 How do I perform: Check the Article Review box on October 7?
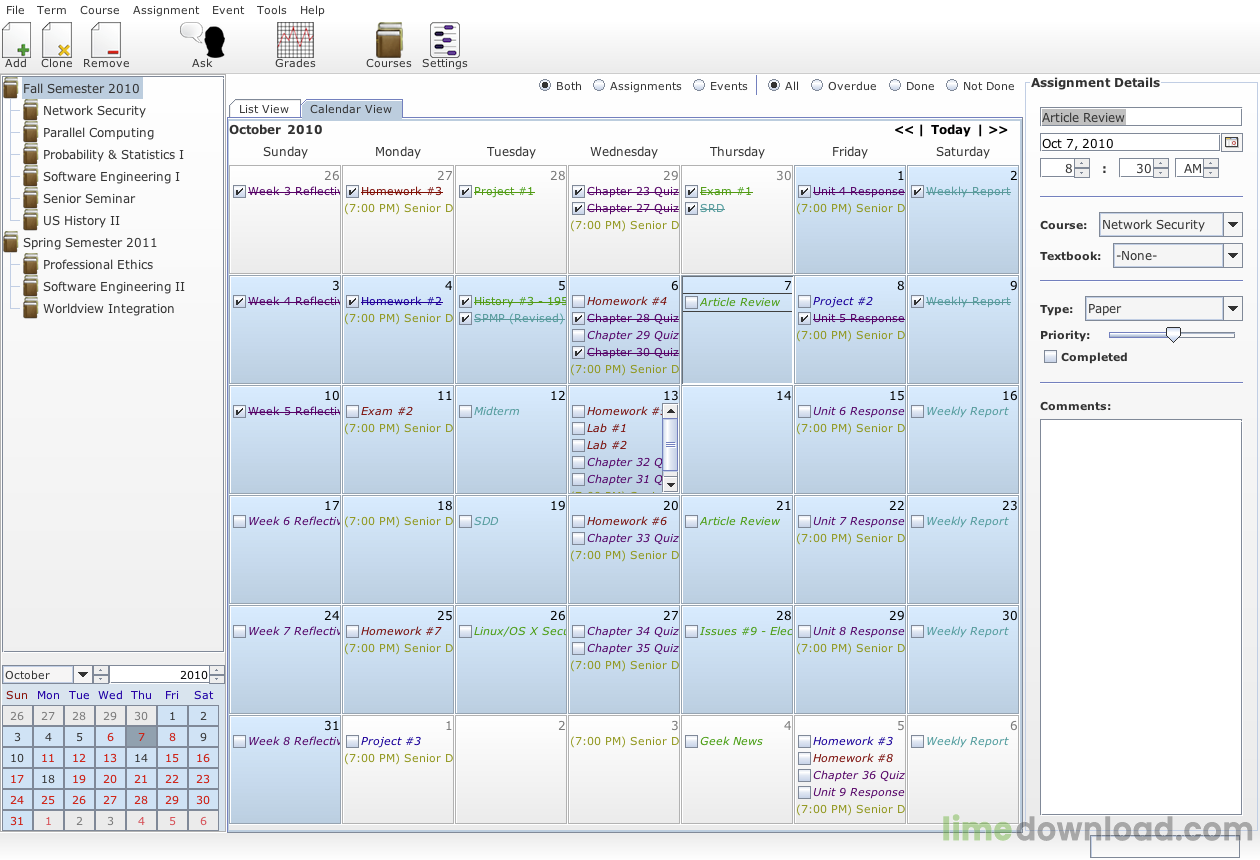point(691,302)
